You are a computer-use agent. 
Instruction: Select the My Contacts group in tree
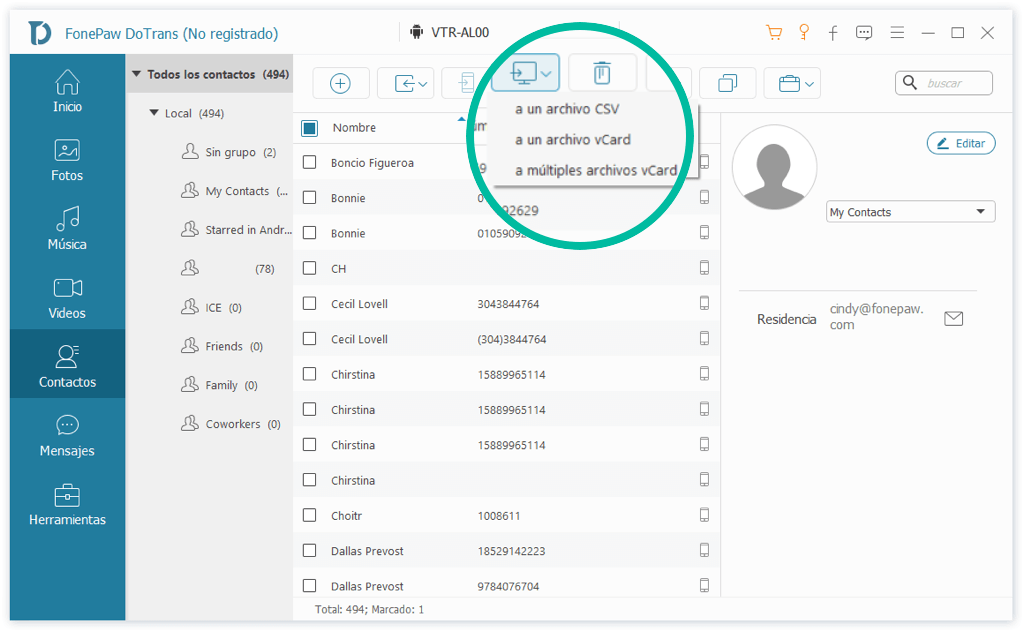tap(234, 191)
